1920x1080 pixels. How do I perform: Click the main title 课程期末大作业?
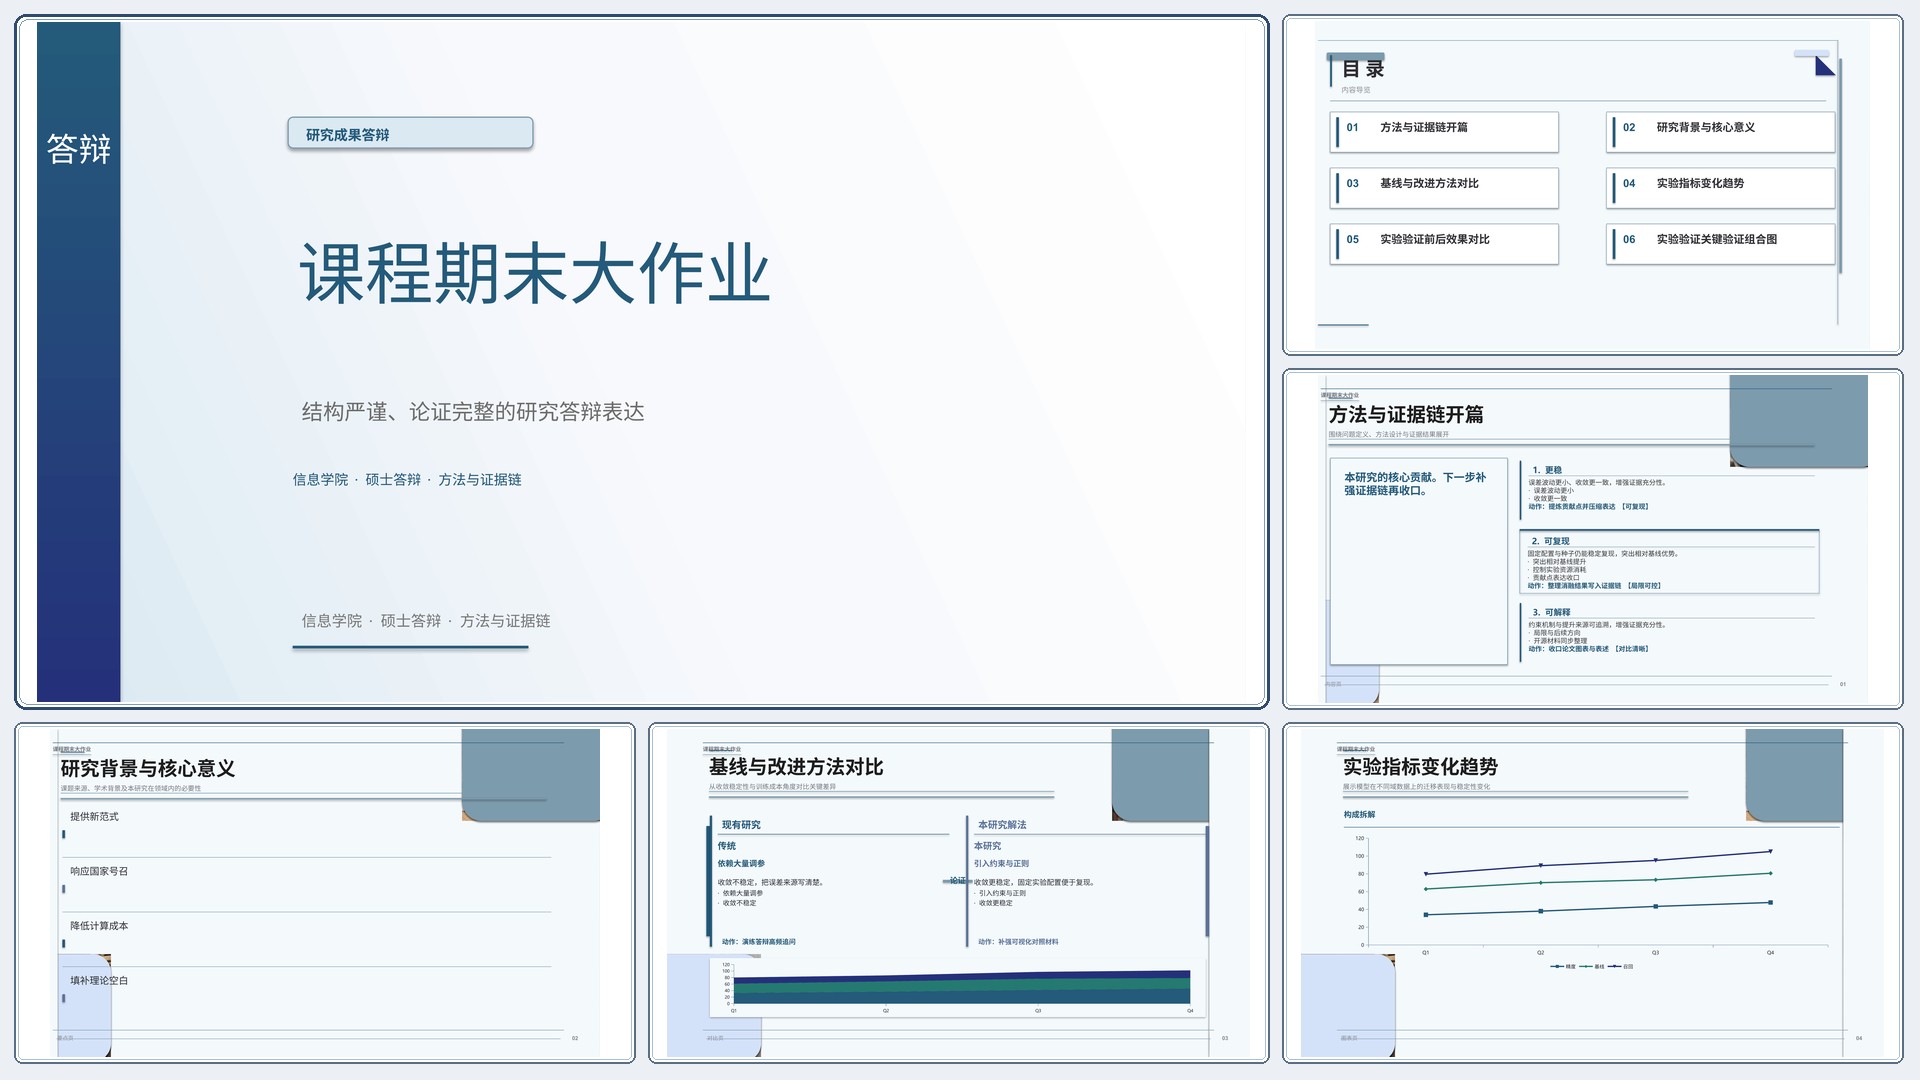pyautogui.click(x=535, y=273)
